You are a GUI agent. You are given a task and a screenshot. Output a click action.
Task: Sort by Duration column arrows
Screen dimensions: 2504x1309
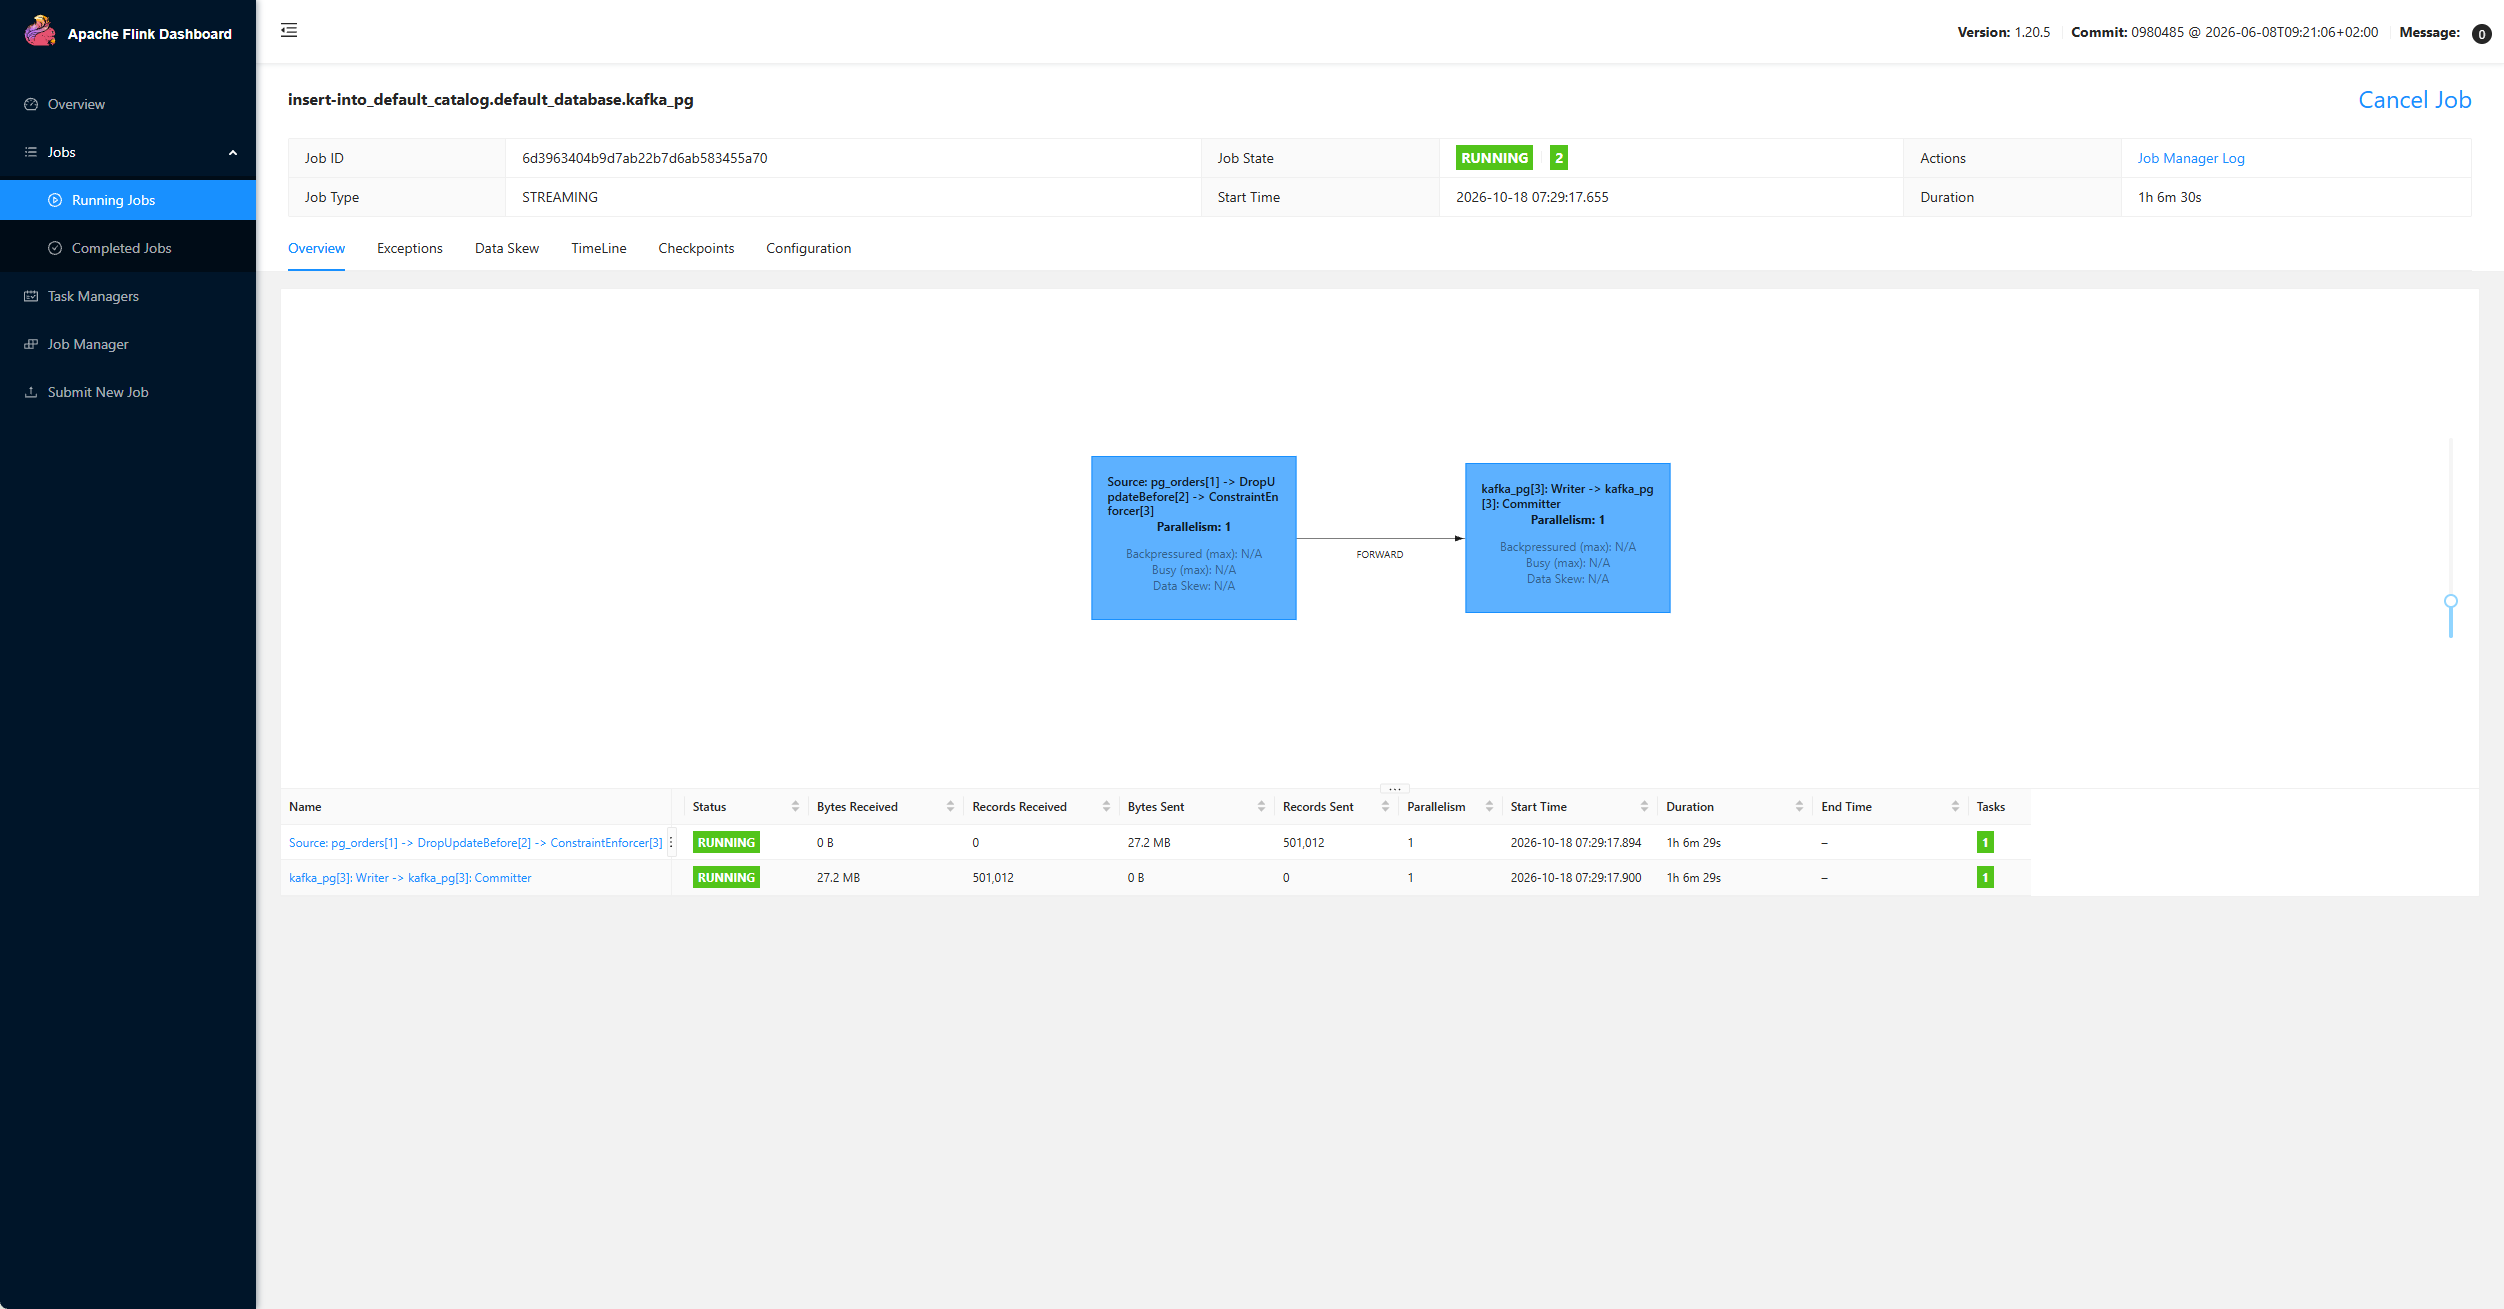pyautogui.click(x=1799, y=807)
